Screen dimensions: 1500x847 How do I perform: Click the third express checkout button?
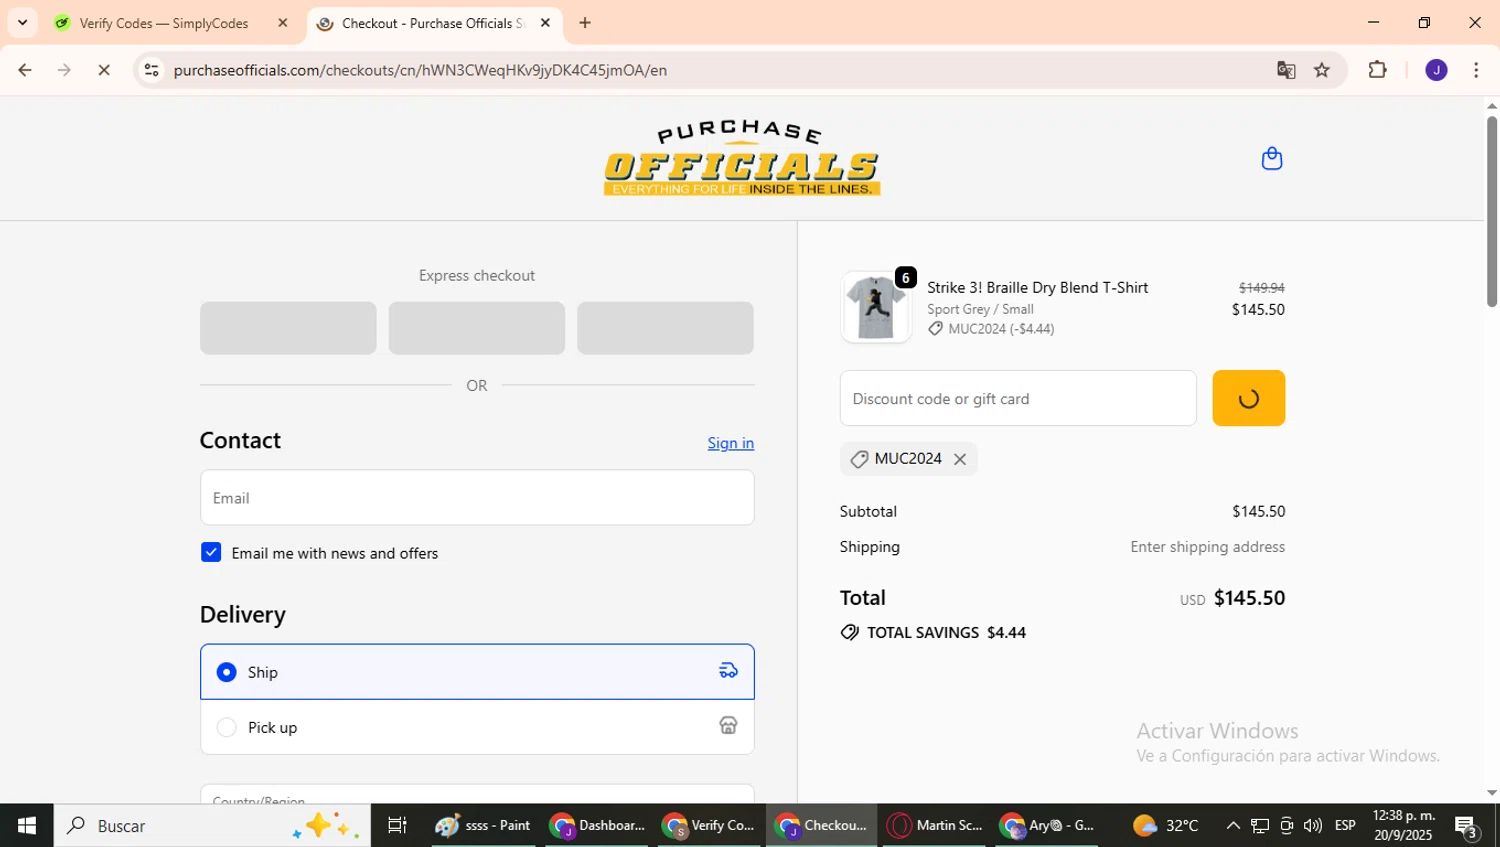coord(665,328)
